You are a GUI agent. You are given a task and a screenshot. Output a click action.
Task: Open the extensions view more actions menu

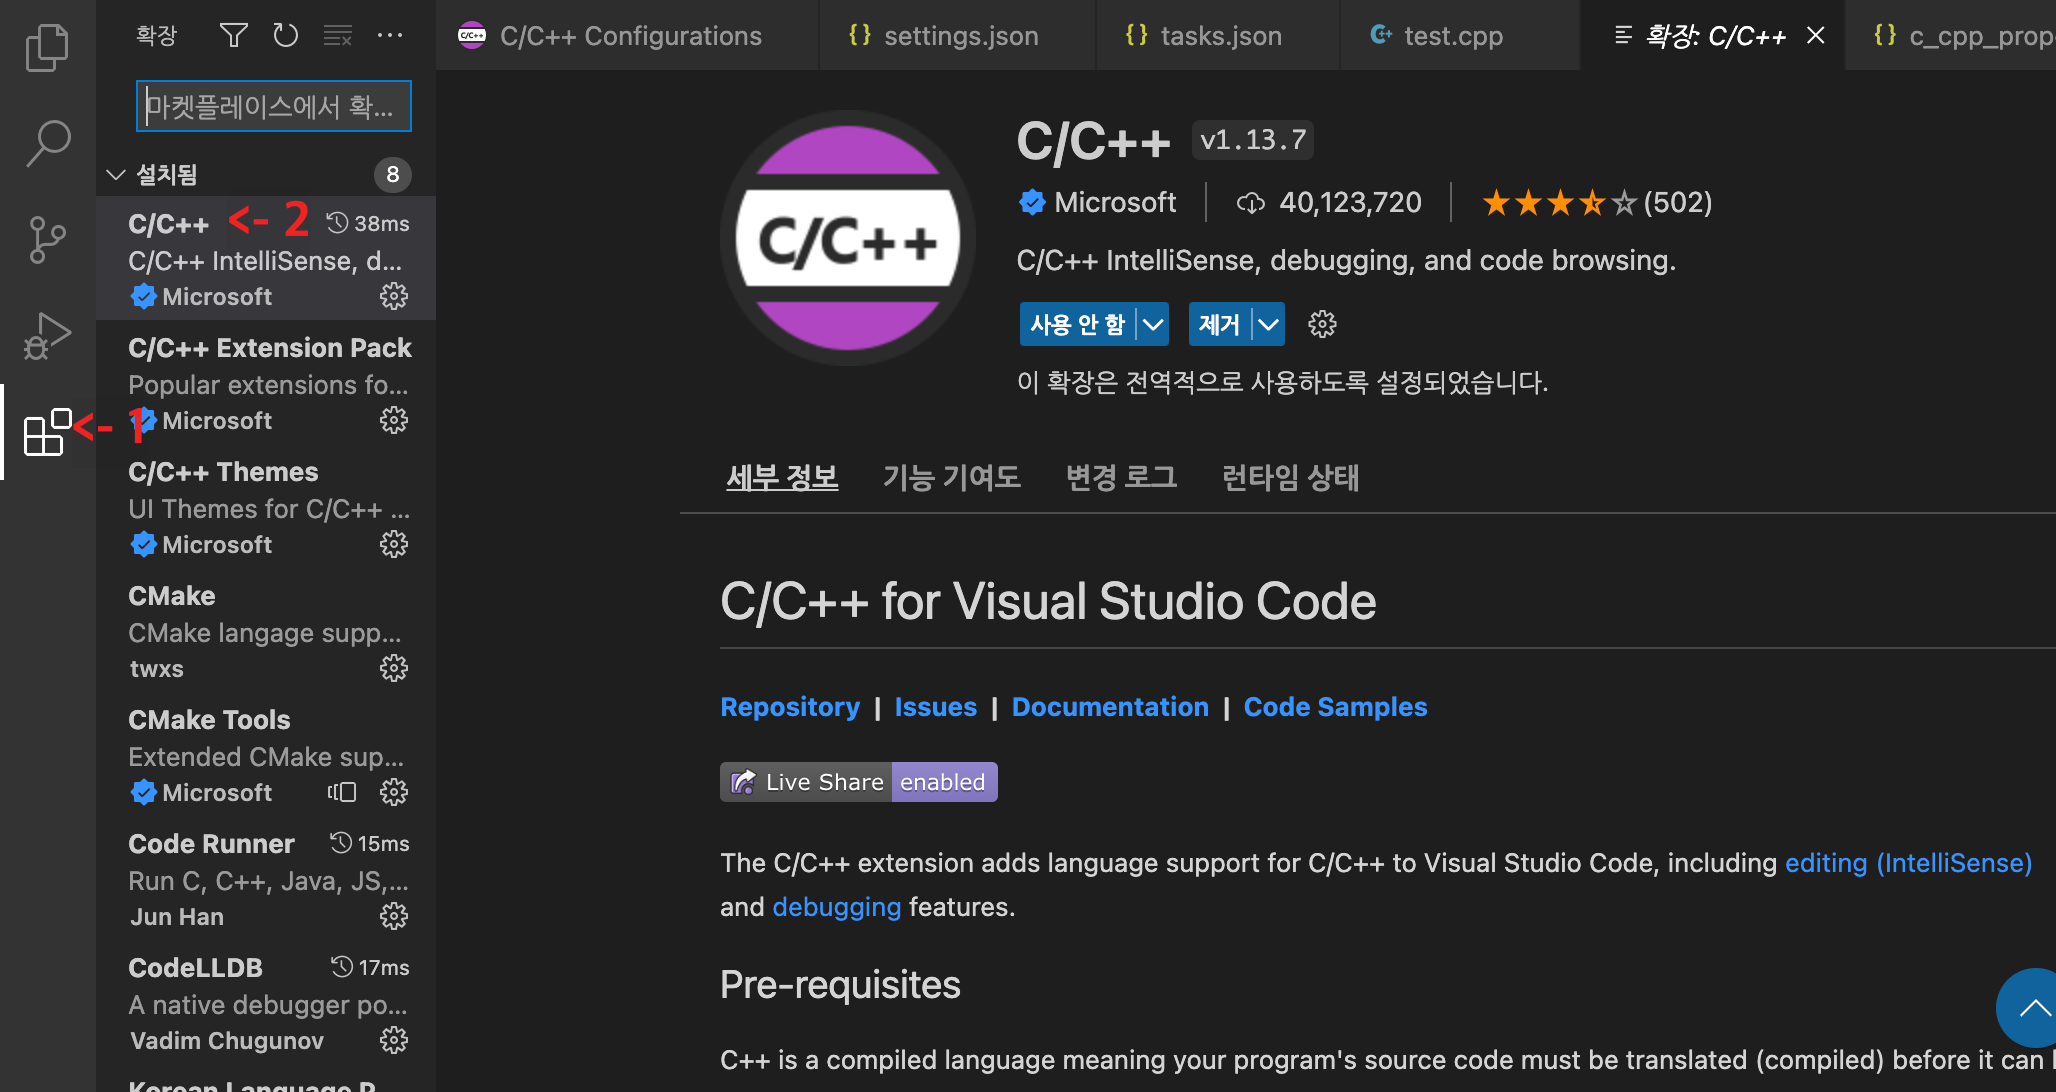[390, 36]
